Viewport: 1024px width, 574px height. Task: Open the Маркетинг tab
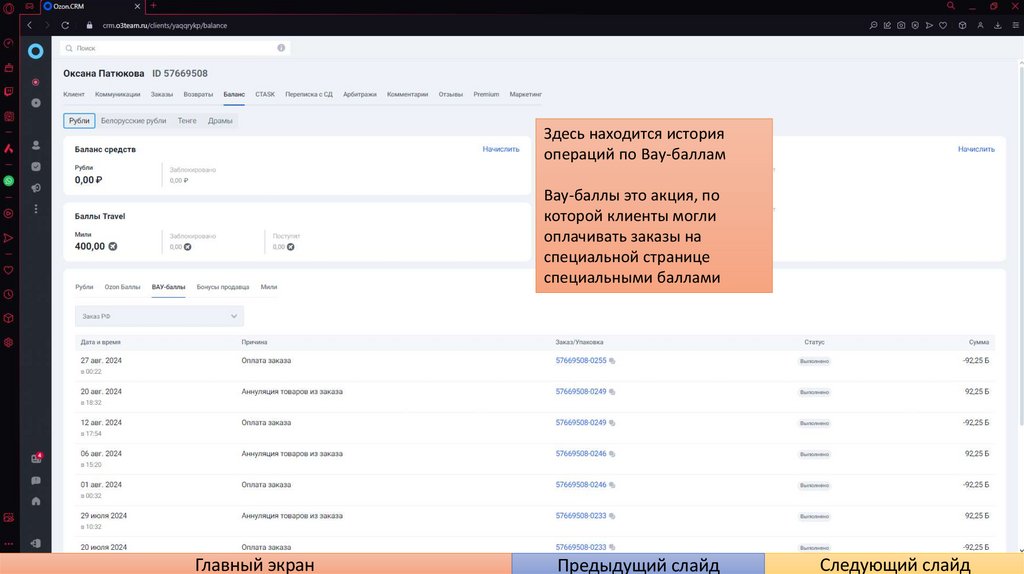(x=526, y=94)
